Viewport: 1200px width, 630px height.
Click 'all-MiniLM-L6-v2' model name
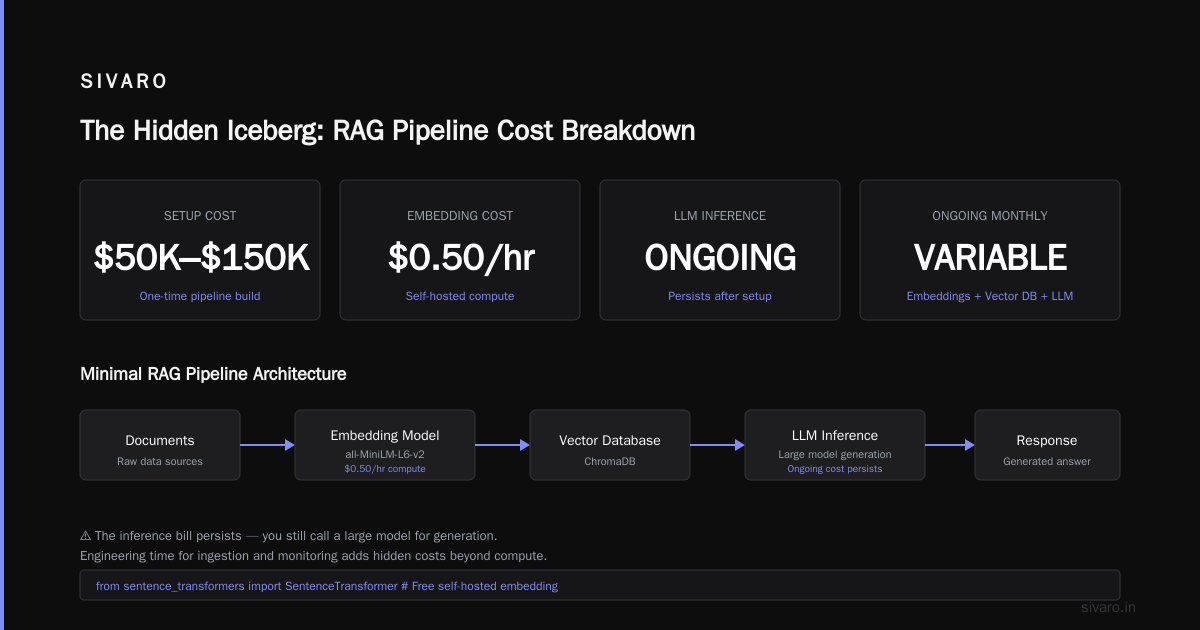click(385, 454)
